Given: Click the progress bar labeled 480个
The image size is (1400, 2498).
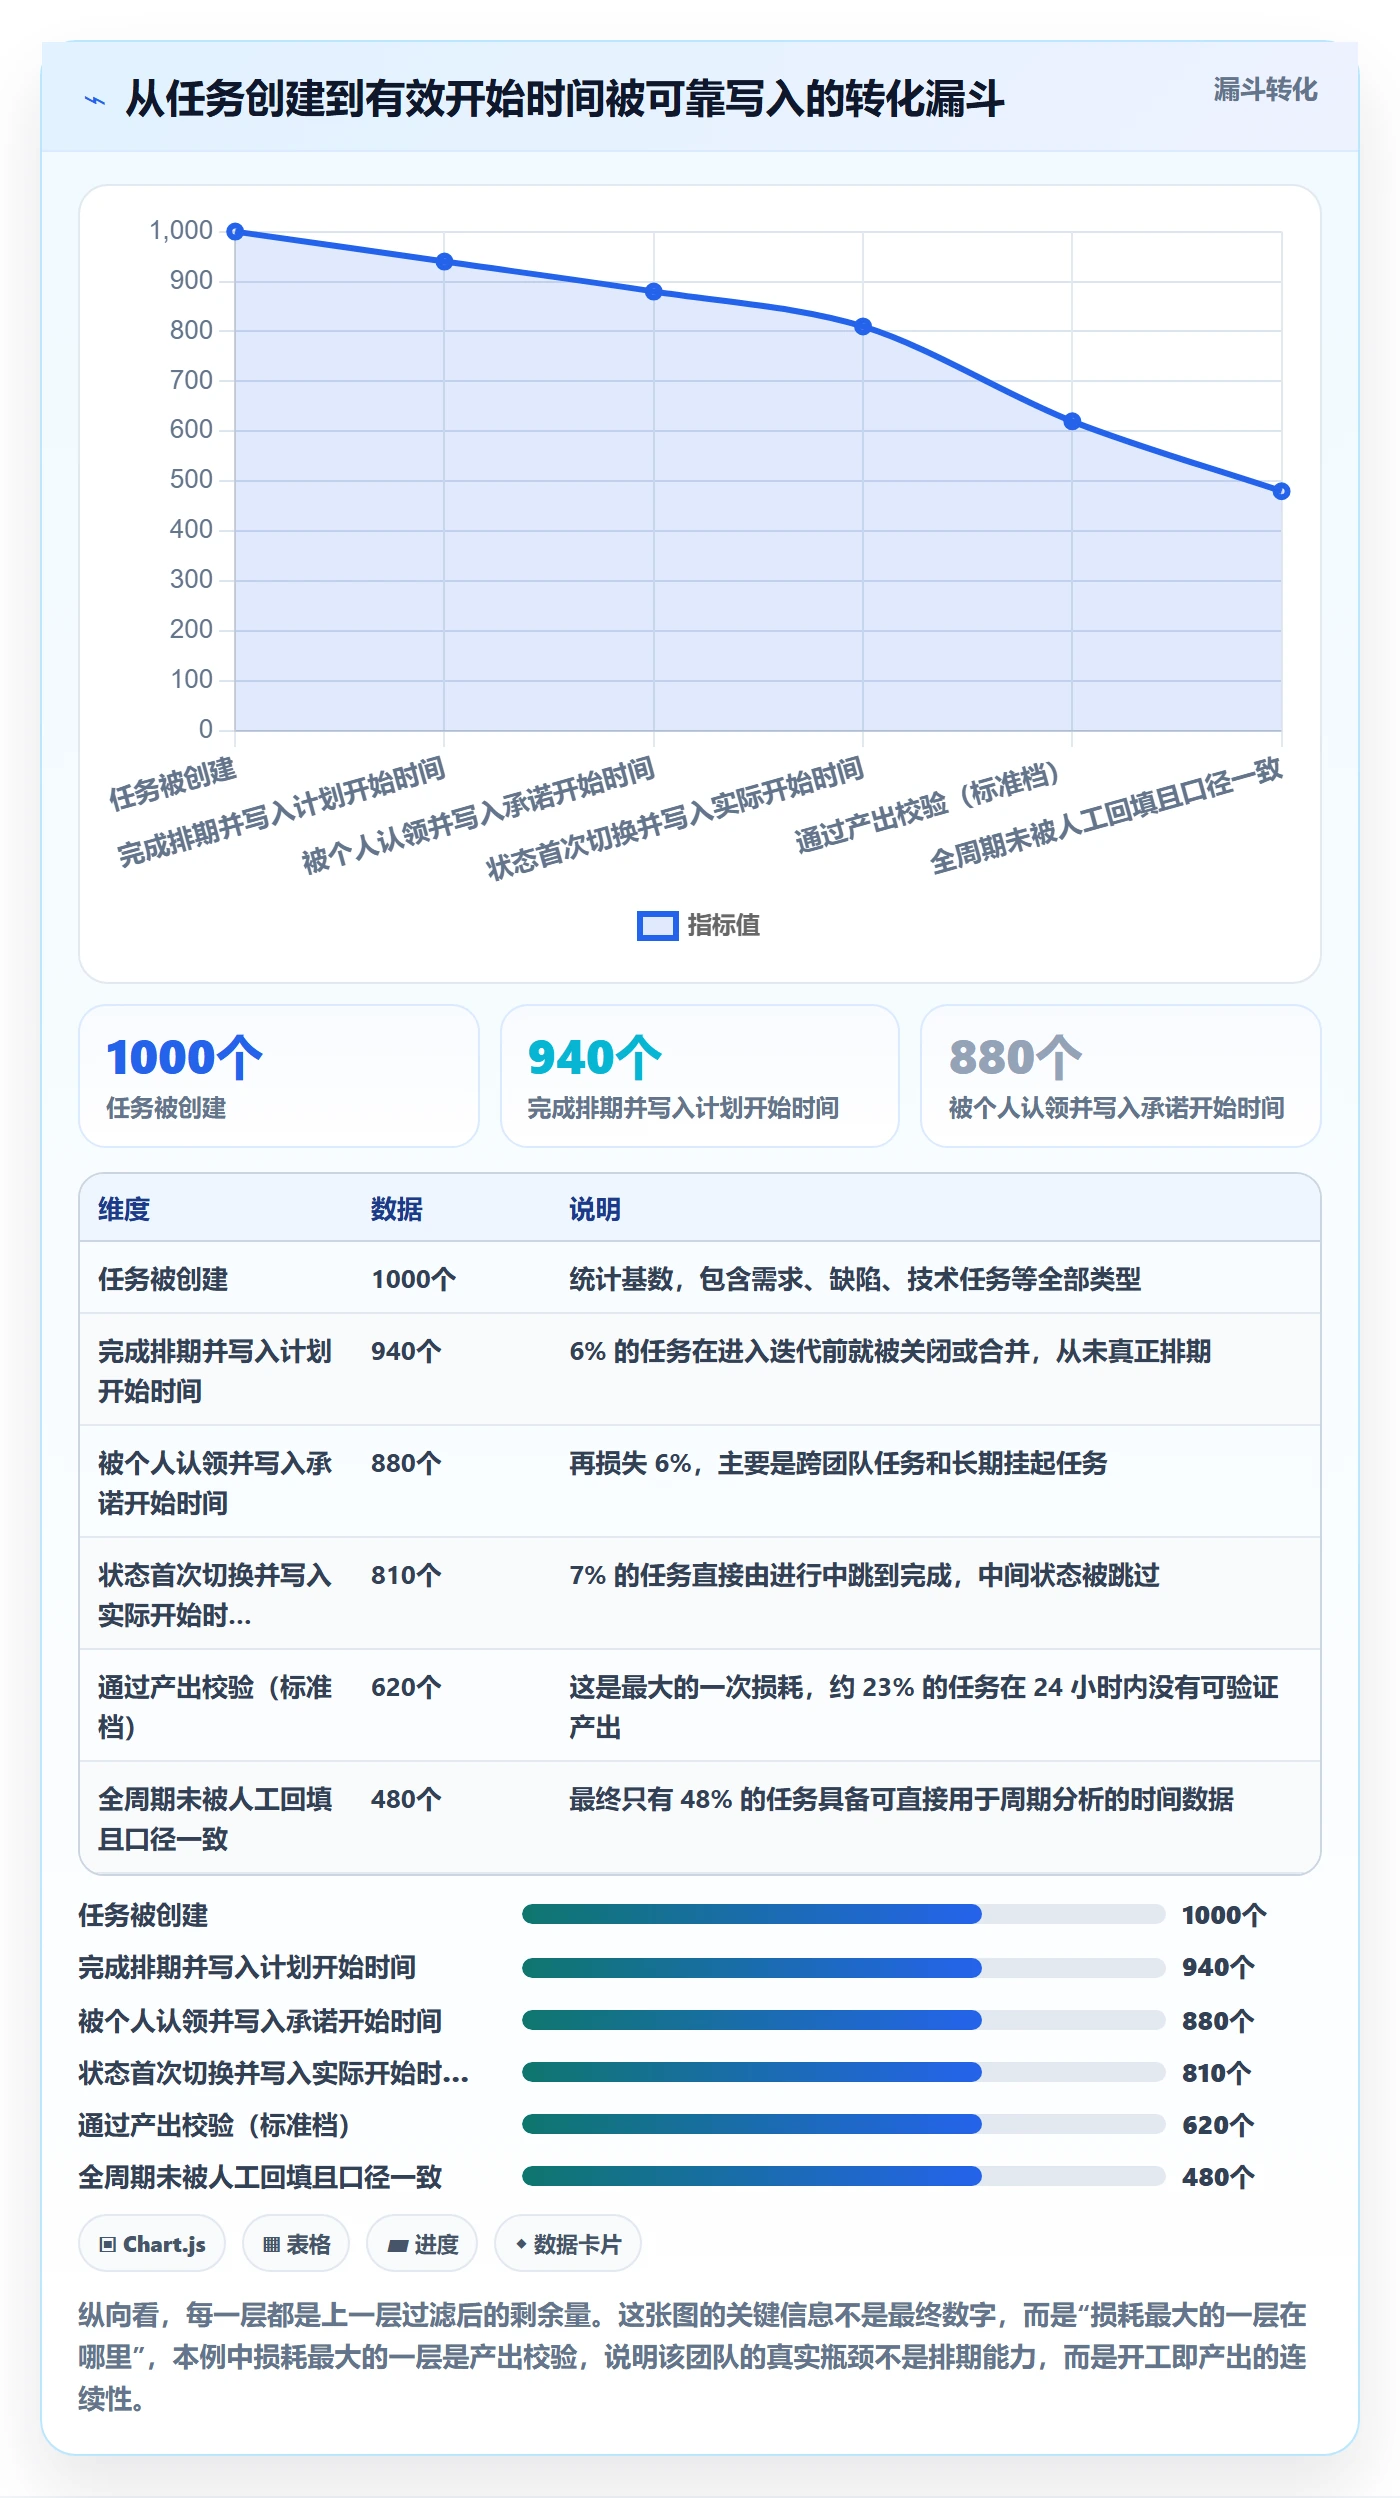Looking at the screenshot, I should tap(843, 2176).
